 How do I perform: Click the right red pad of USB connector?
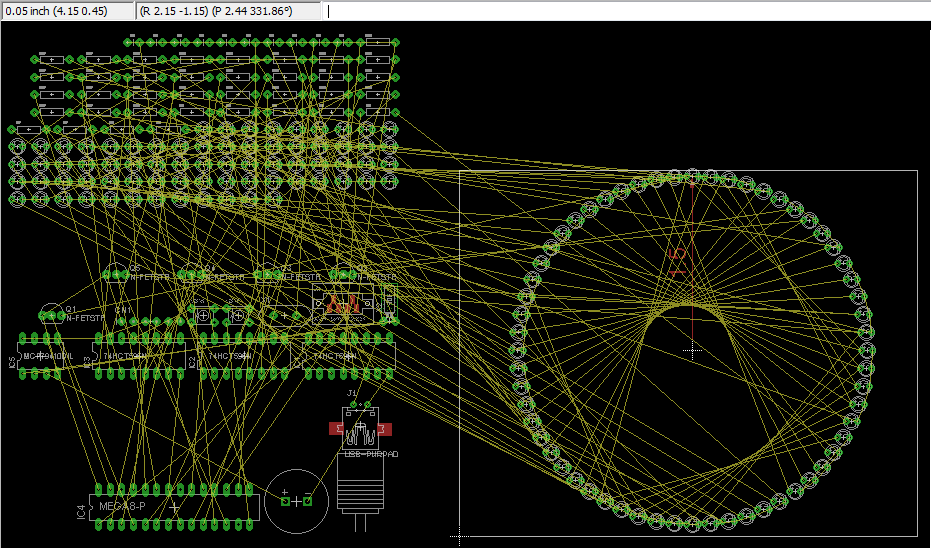click(386, 429)
